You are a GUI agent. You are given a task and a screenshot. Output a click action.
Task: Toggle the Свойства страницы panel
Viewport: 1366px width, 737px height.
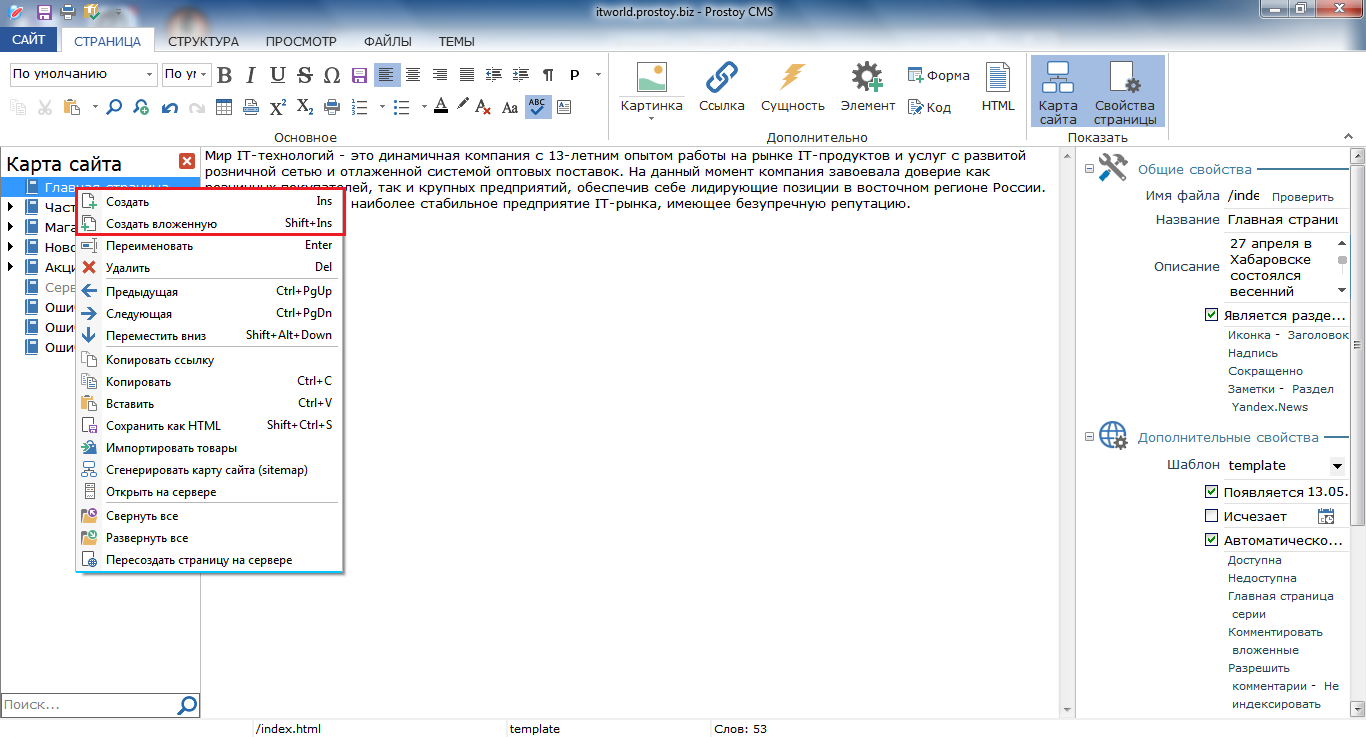click(x=1124, y=92)
